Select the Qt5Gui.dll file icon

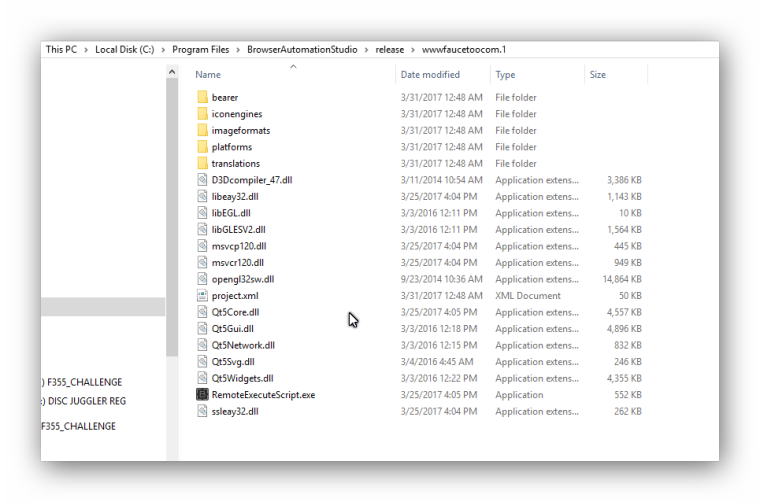pyautogui.click(x=202, y=328)
